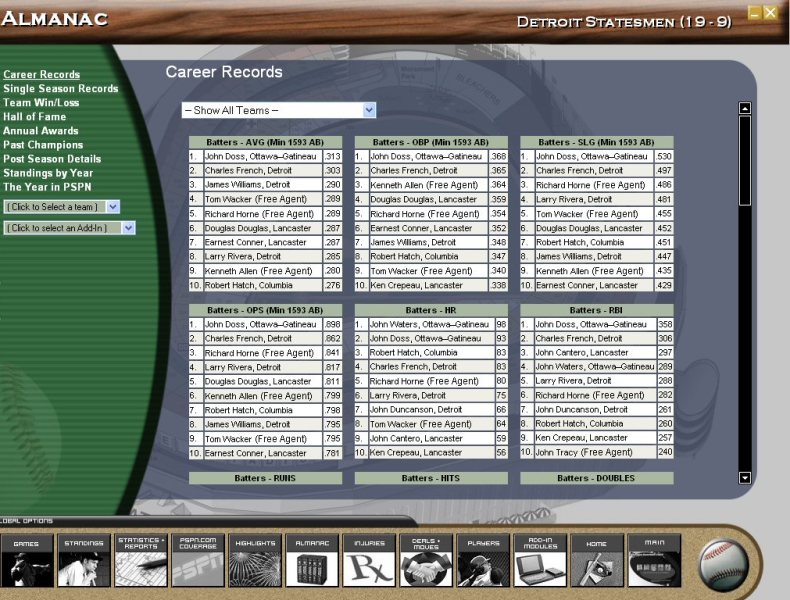Click scrollbar up arrow in records panel
The height and width of the screenshot is (600, 790).
744,108
